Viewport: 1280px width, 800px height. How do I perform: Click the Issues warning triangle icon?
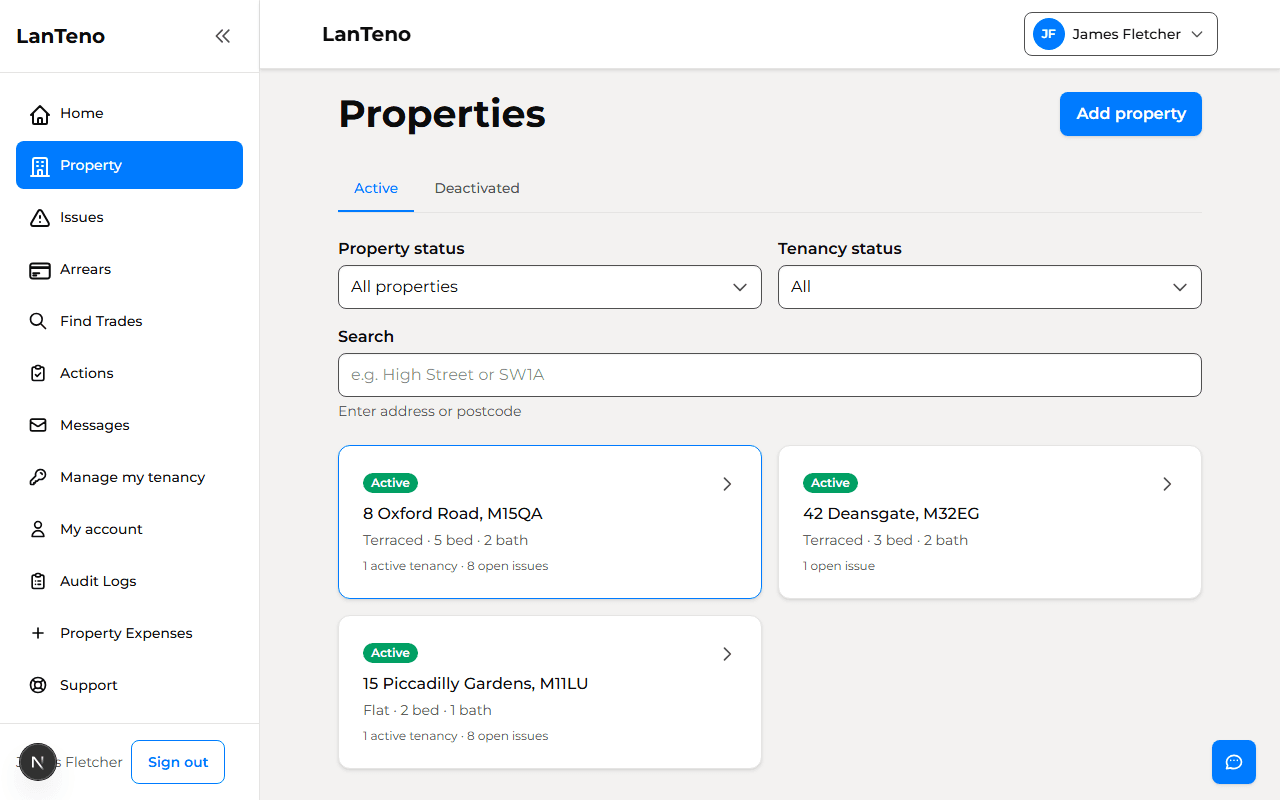[x=39, y=218]
